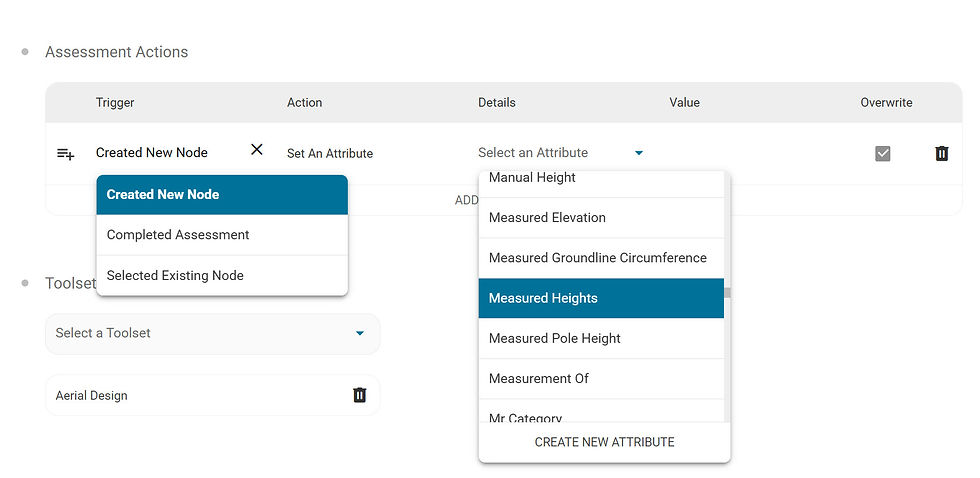Click the add-row icon beside Created New Node

66,154
